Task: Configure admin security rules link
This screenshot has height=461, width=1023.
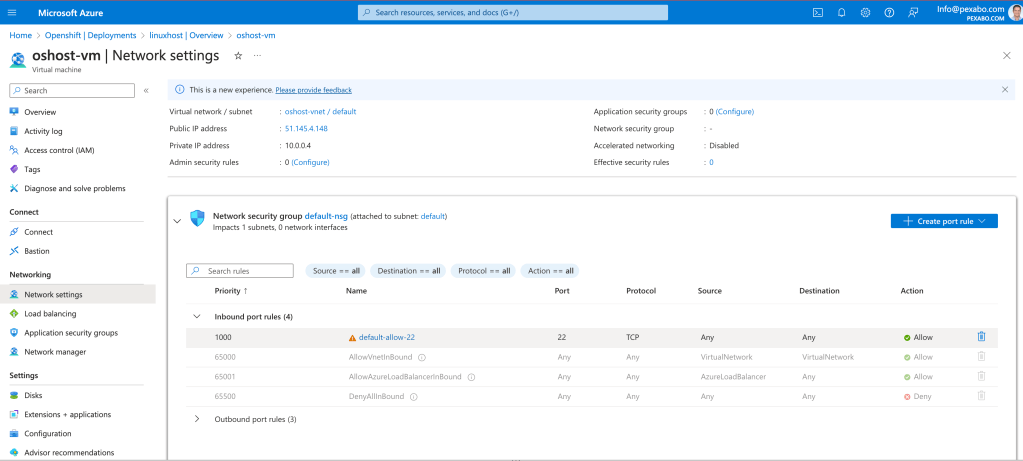Action: click(310, 162)
